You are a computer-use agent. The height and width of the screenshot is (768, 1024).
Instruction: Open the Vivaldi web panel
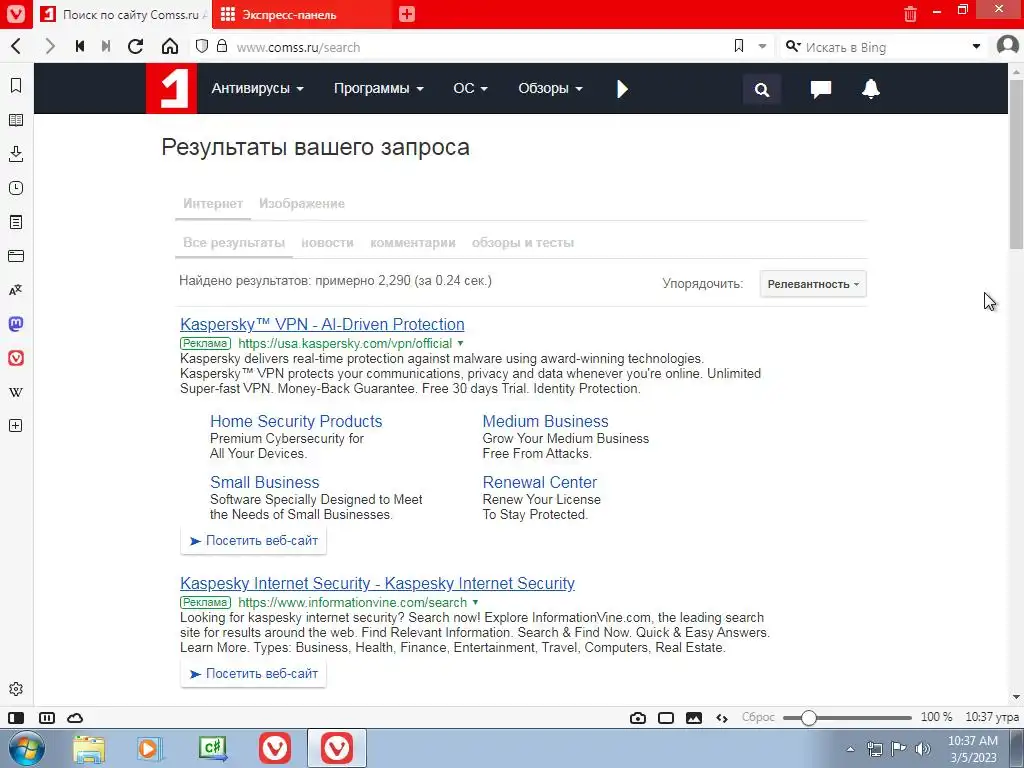coord(16,358)
